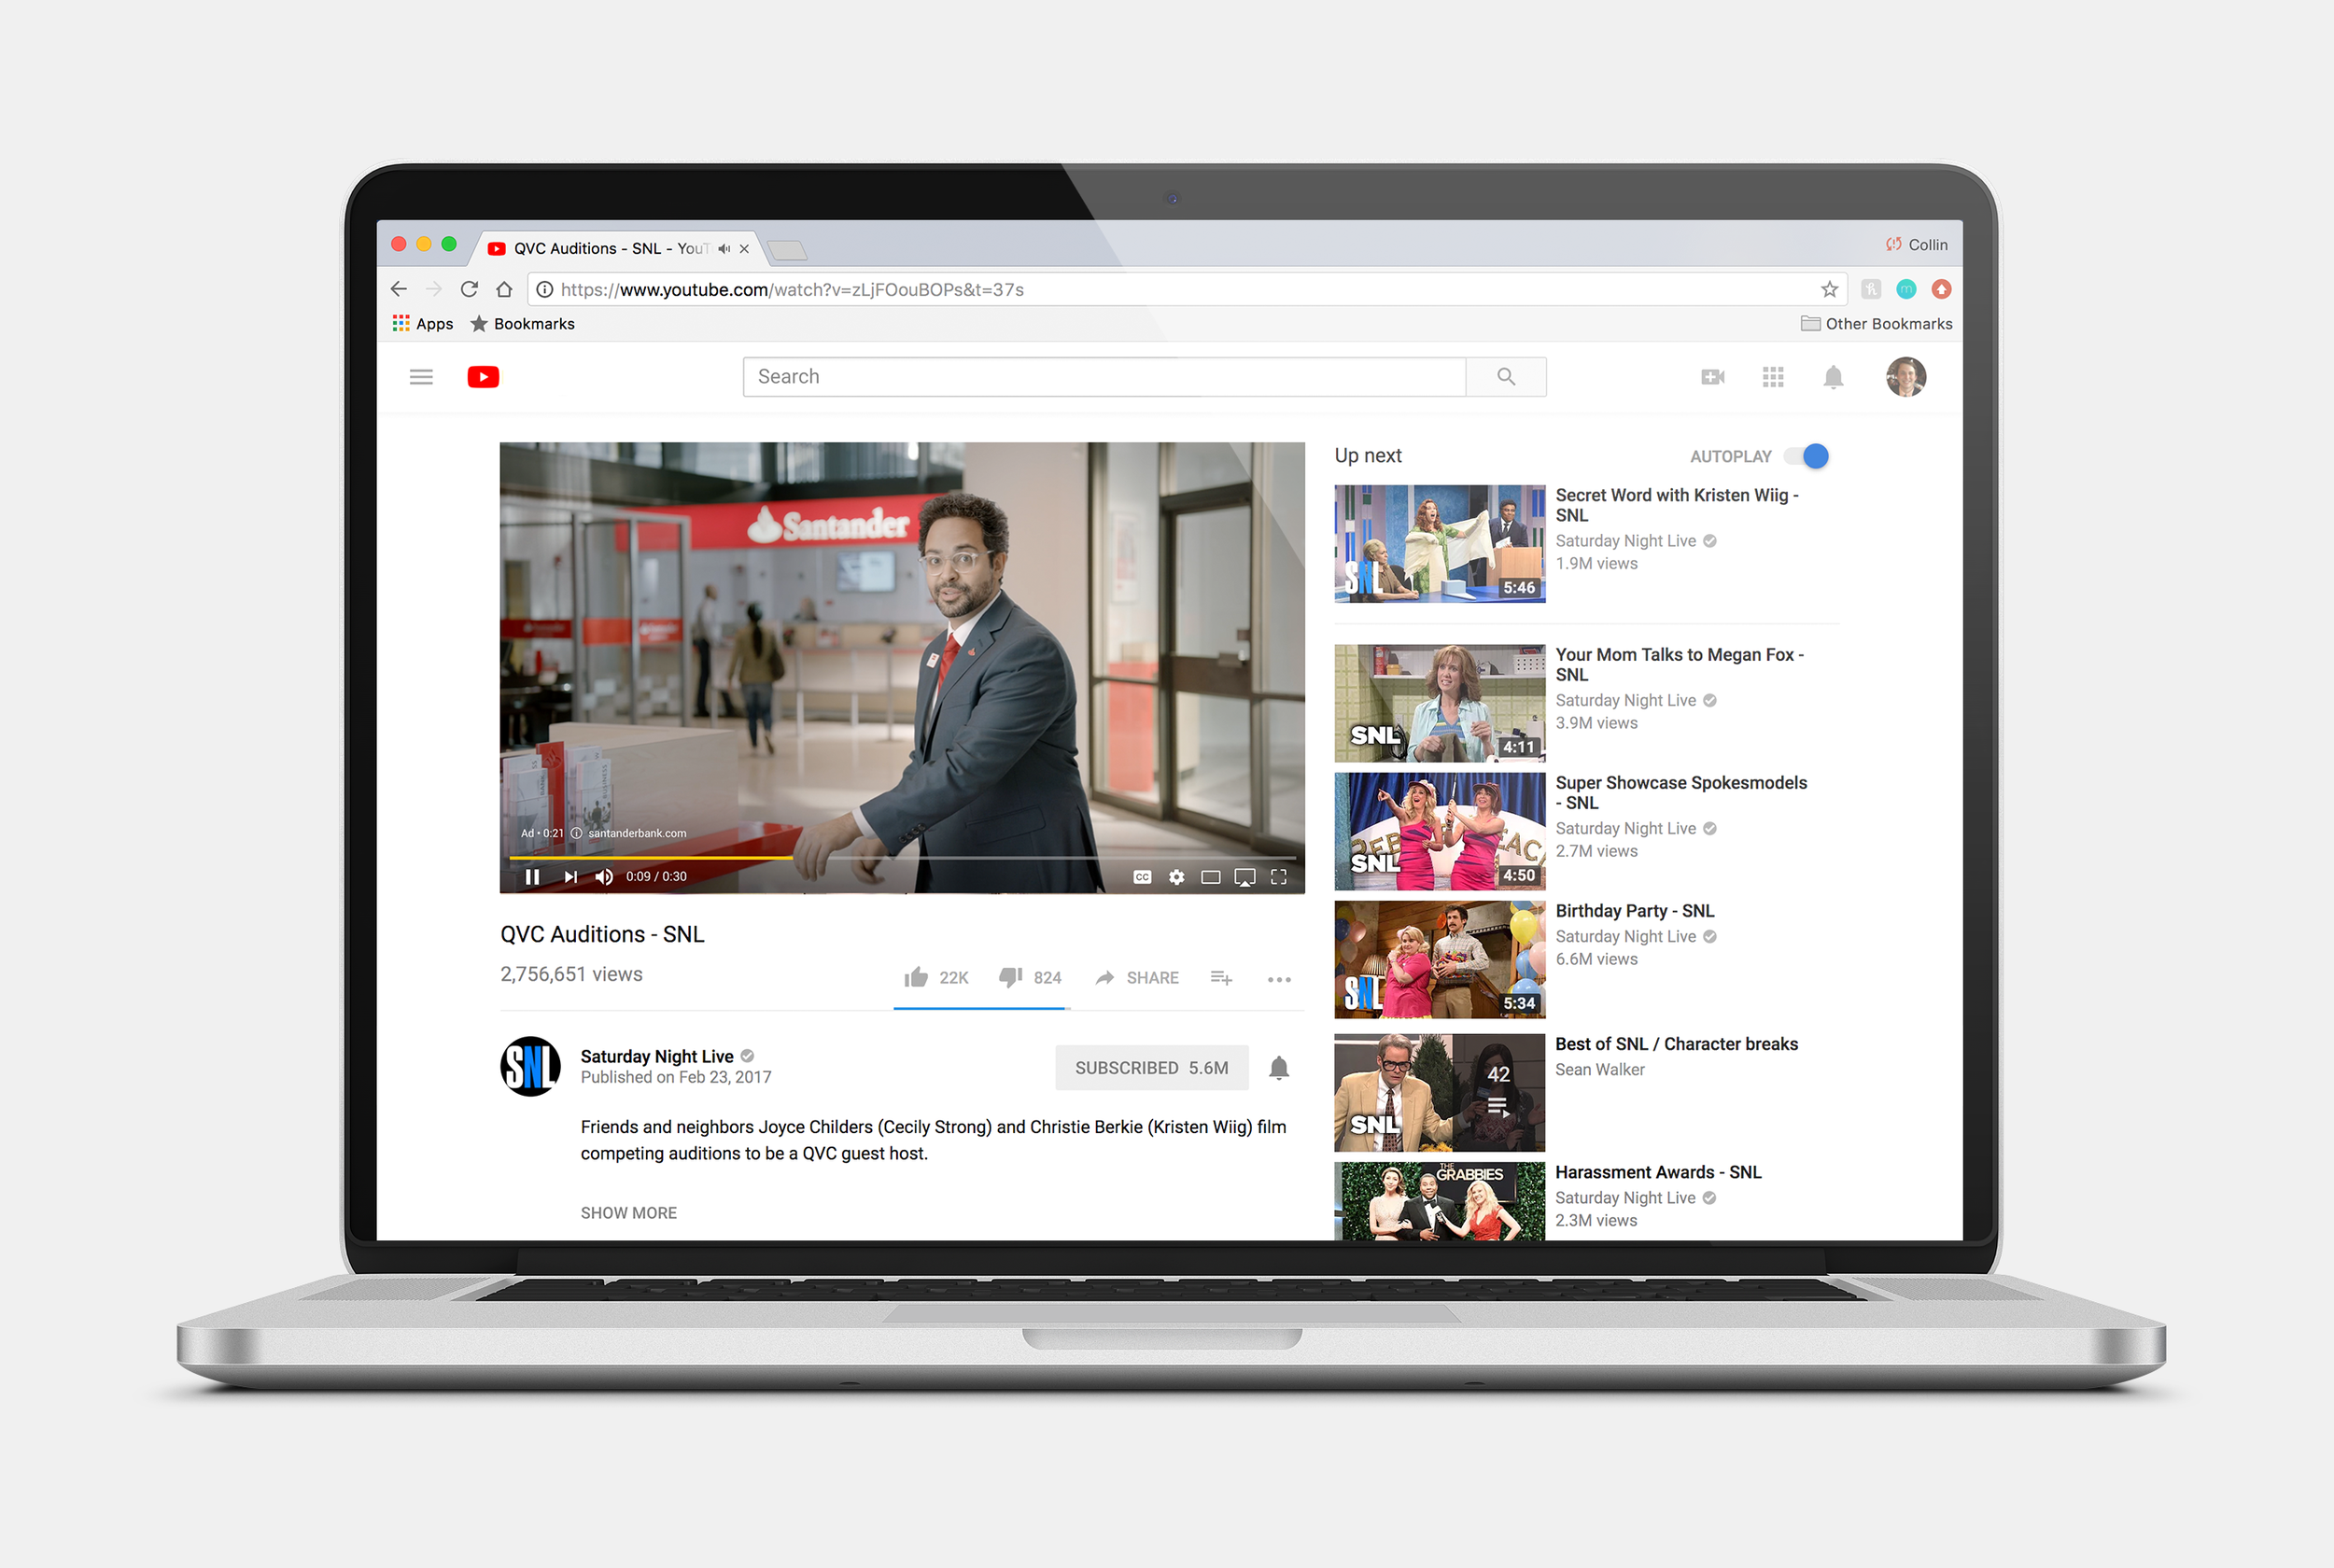Open the upload video camera icon
This screenshot has height=1568, width=2334.
pos(1713,377)
